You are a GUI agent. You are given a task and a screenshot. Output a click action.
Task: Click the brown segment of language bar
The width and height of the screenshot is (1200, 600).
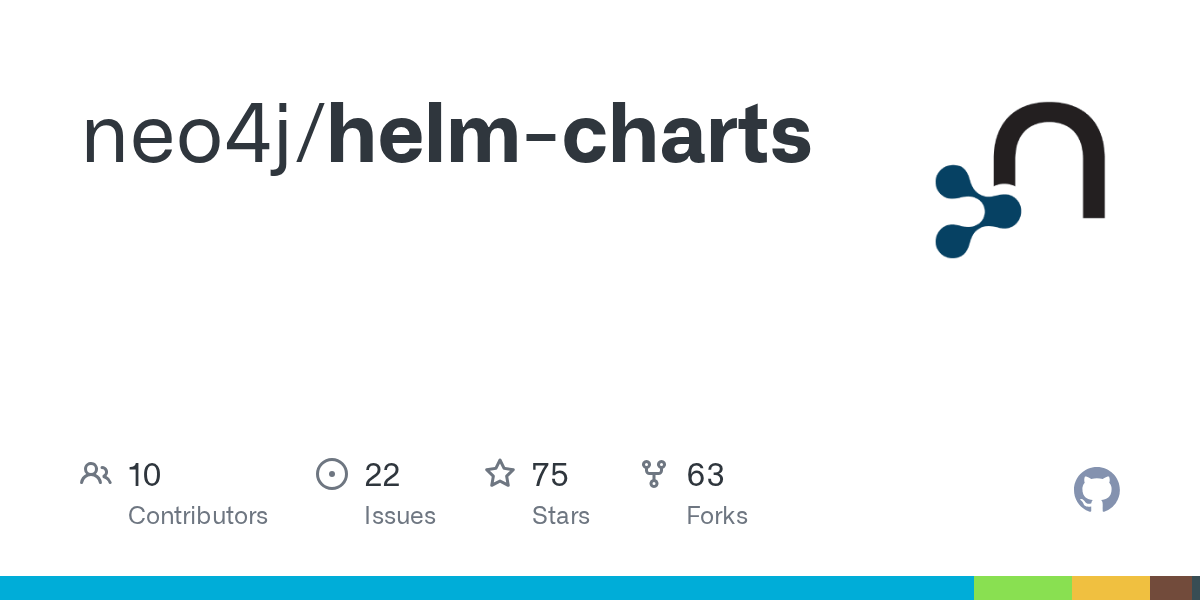(1171, 588)
